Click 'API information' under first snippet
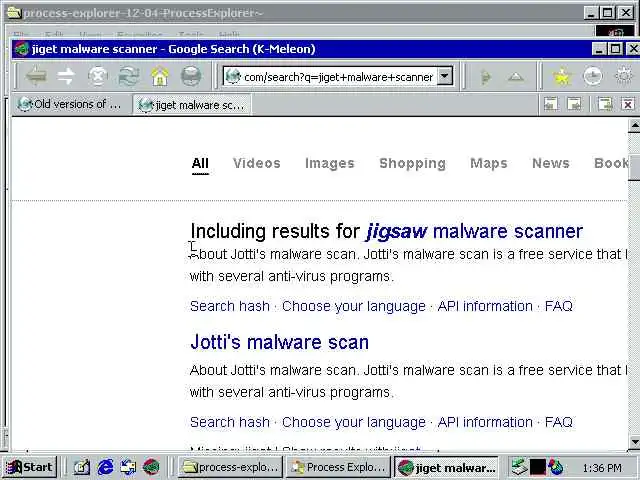 (485, 306)
